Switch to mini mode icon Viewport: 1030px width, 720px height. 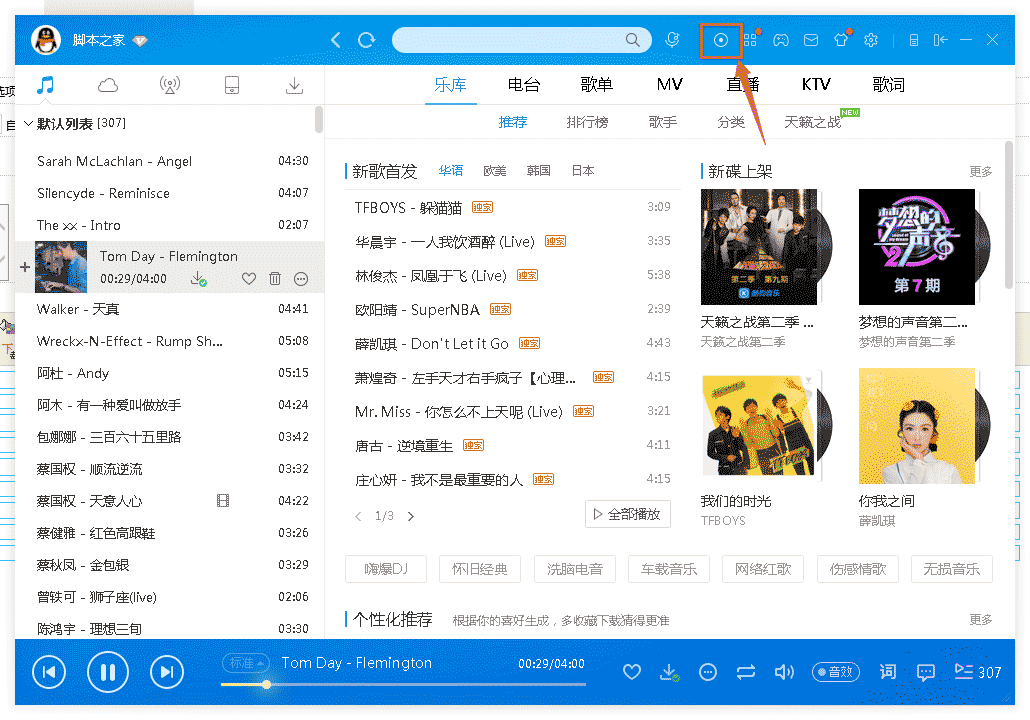[x=940, y=40]
